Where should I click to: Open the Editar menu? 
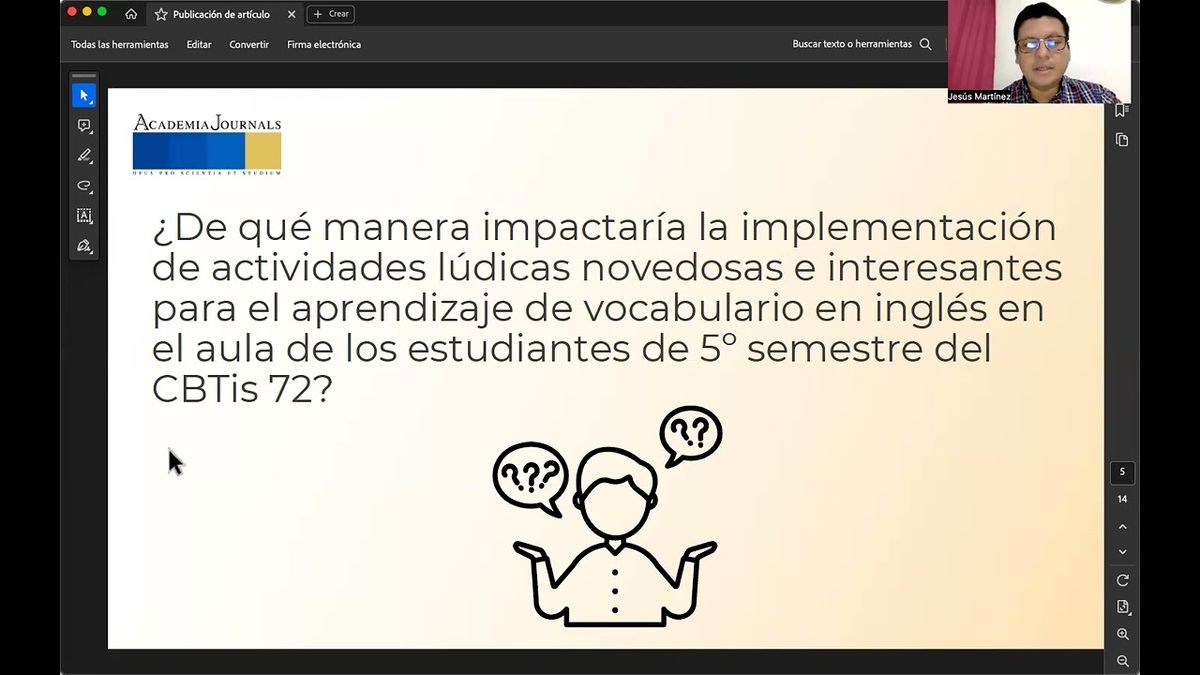(199, 45)
